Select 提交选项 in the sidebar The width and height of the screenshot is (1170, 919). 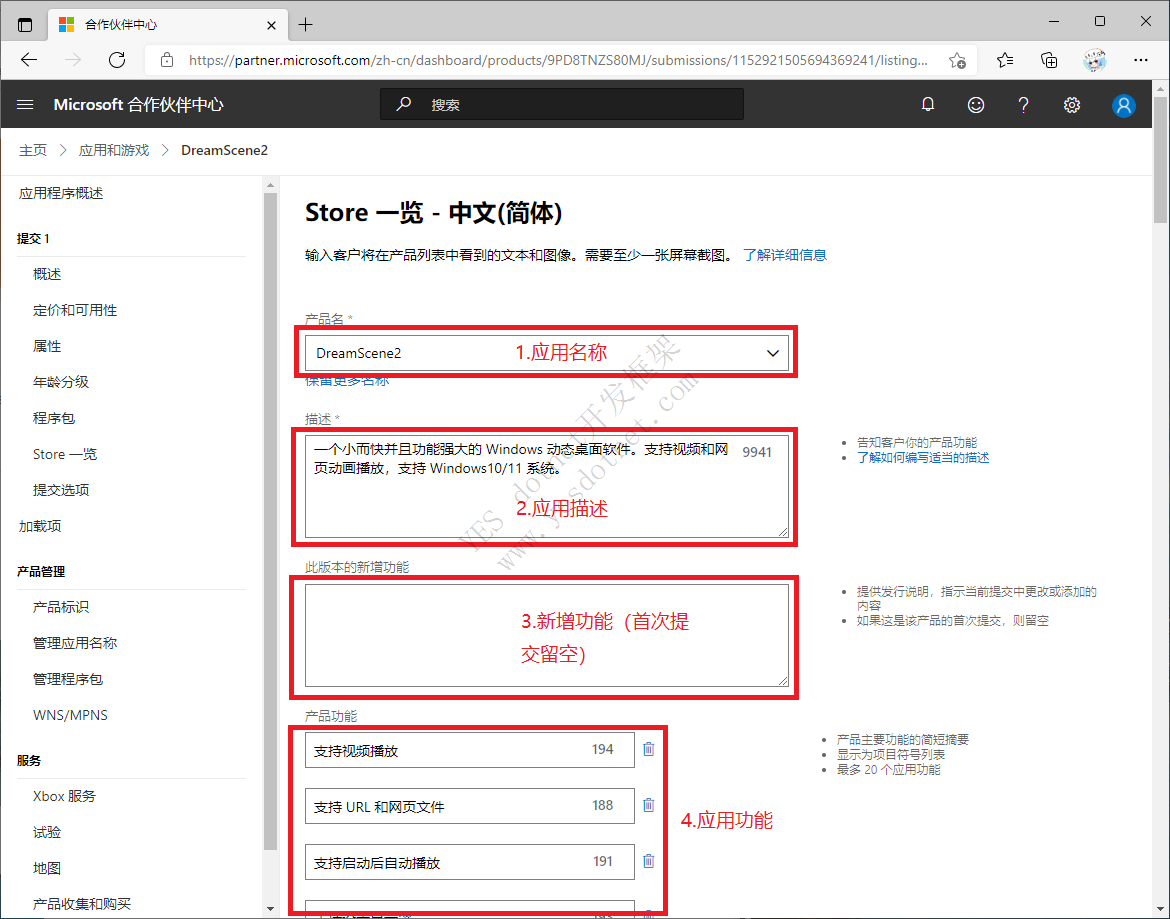[61, 489]
